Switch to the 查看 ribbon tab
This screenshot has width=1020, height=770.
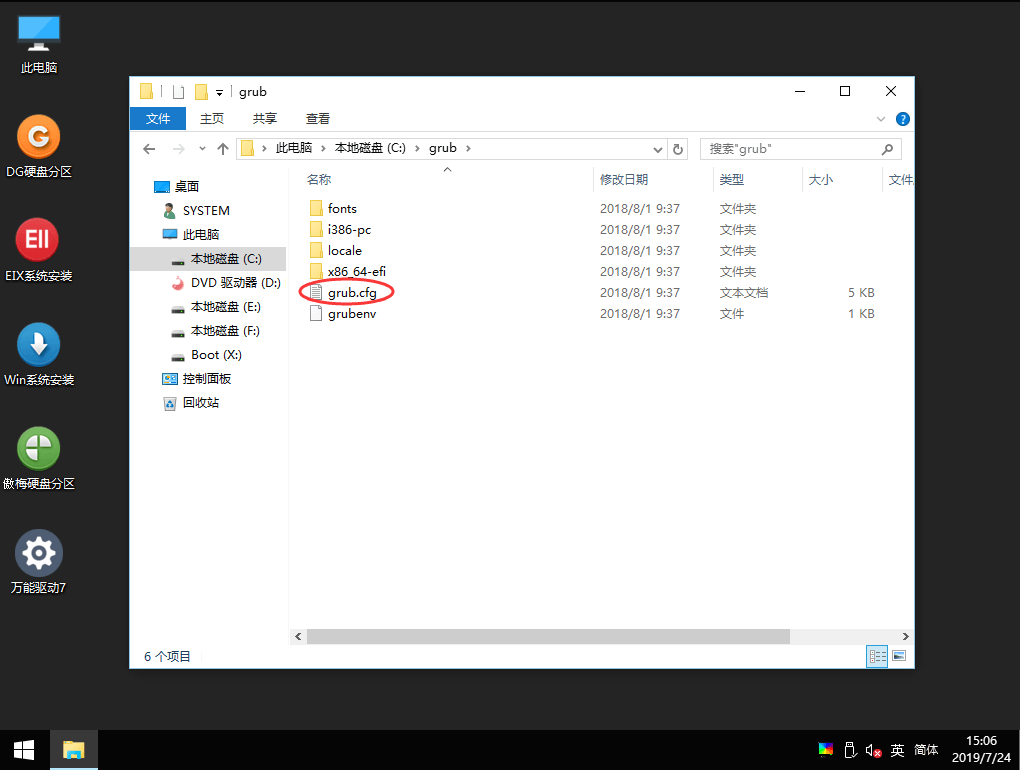tap(317, 118)
